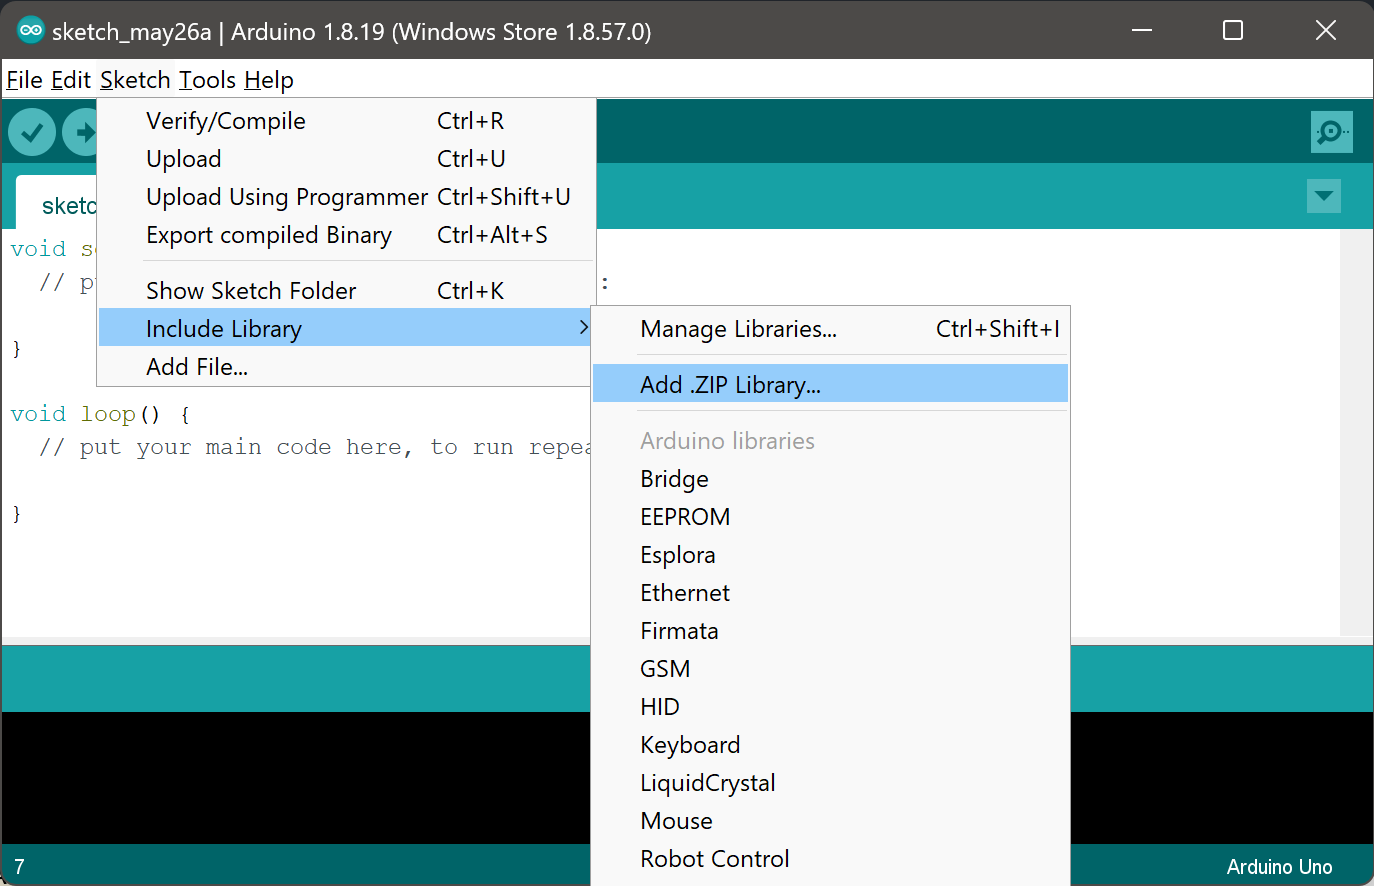Click the 'void loop() {' code line

click(100, 414)
